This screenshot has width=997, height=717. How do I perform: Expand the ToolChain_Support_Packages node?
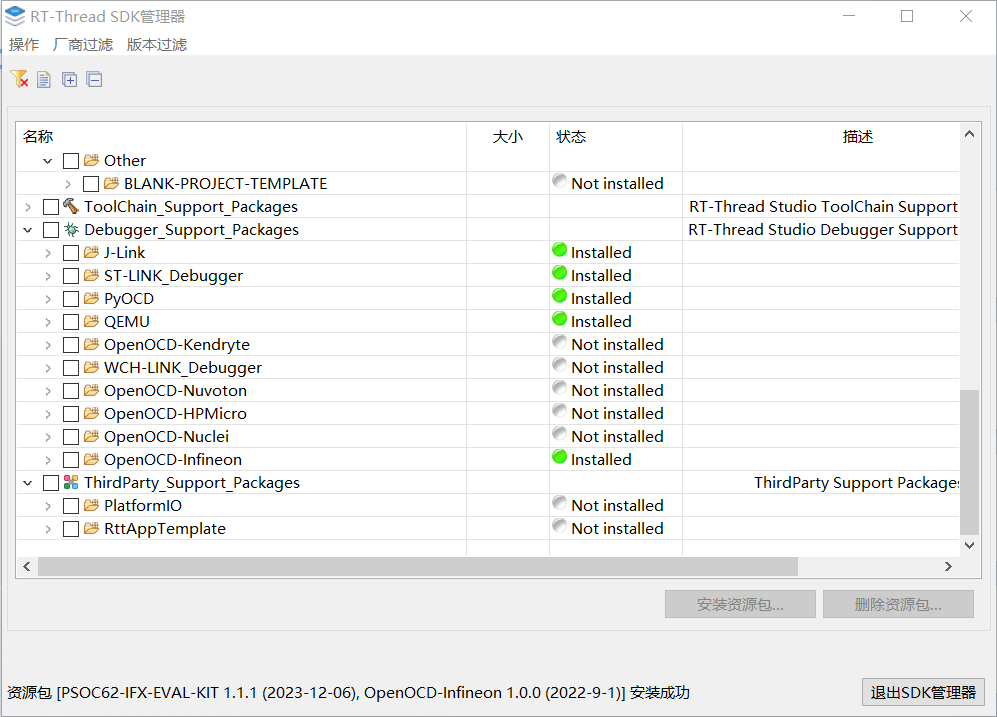click(x=27, y=207)
